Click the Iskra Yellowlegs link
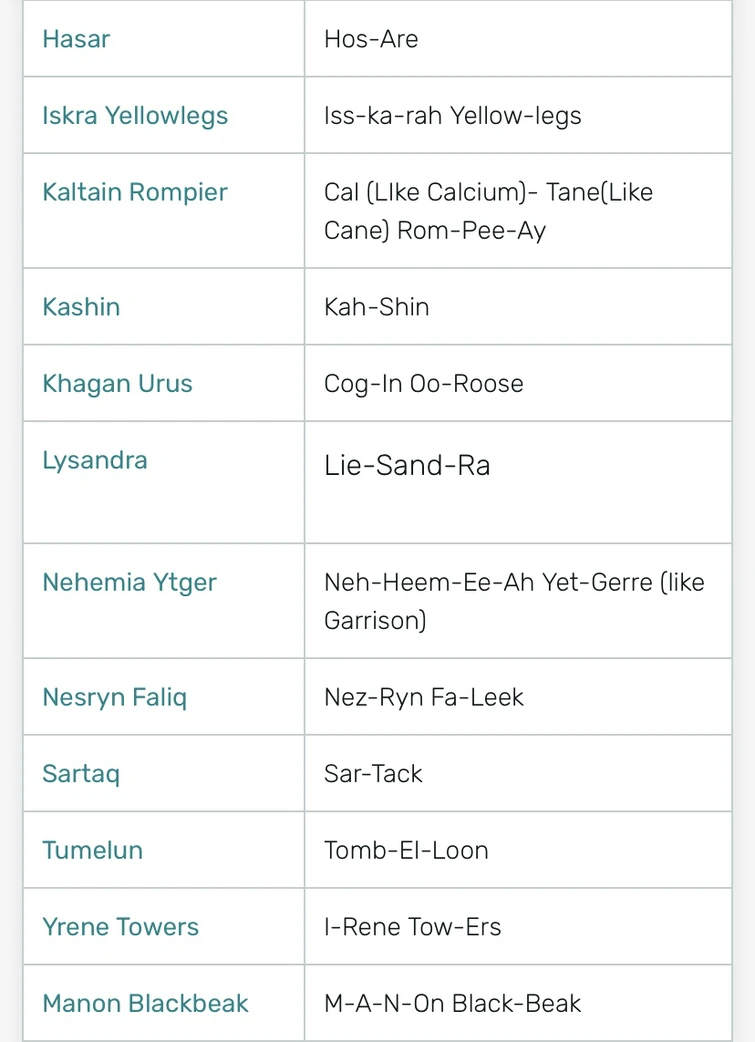 135,116
